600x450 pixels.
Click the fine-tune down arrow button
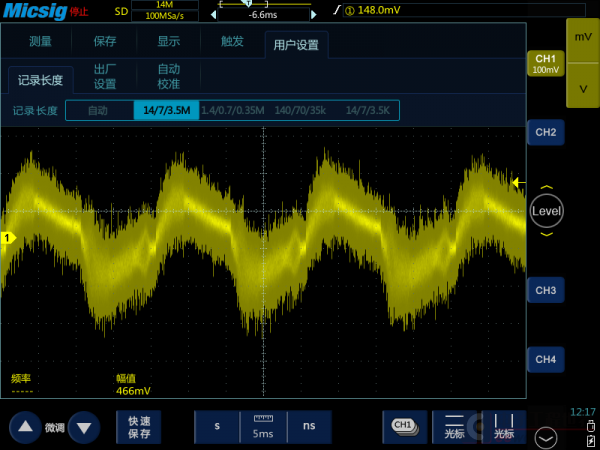click(84, 427)
